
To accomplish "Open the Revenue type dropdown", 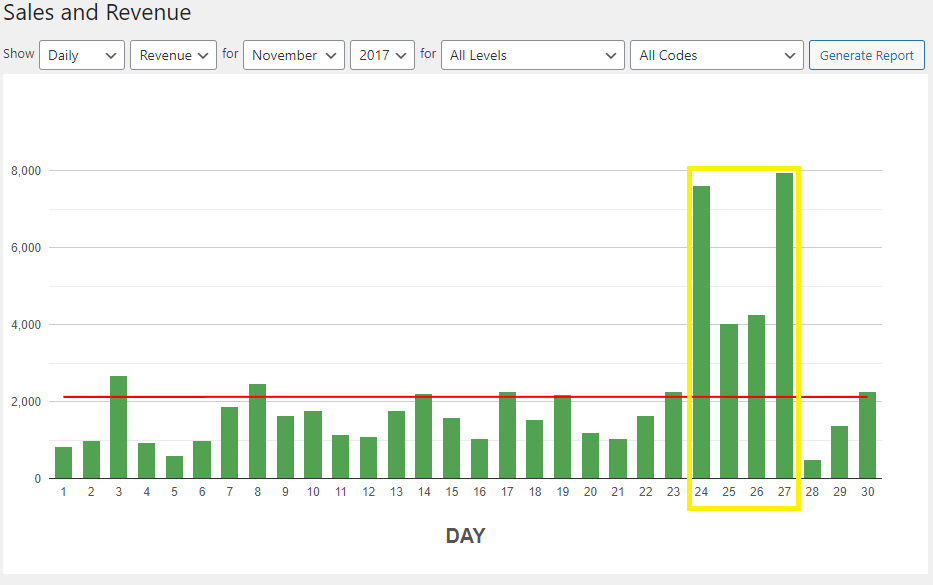I will coord(173,55).
